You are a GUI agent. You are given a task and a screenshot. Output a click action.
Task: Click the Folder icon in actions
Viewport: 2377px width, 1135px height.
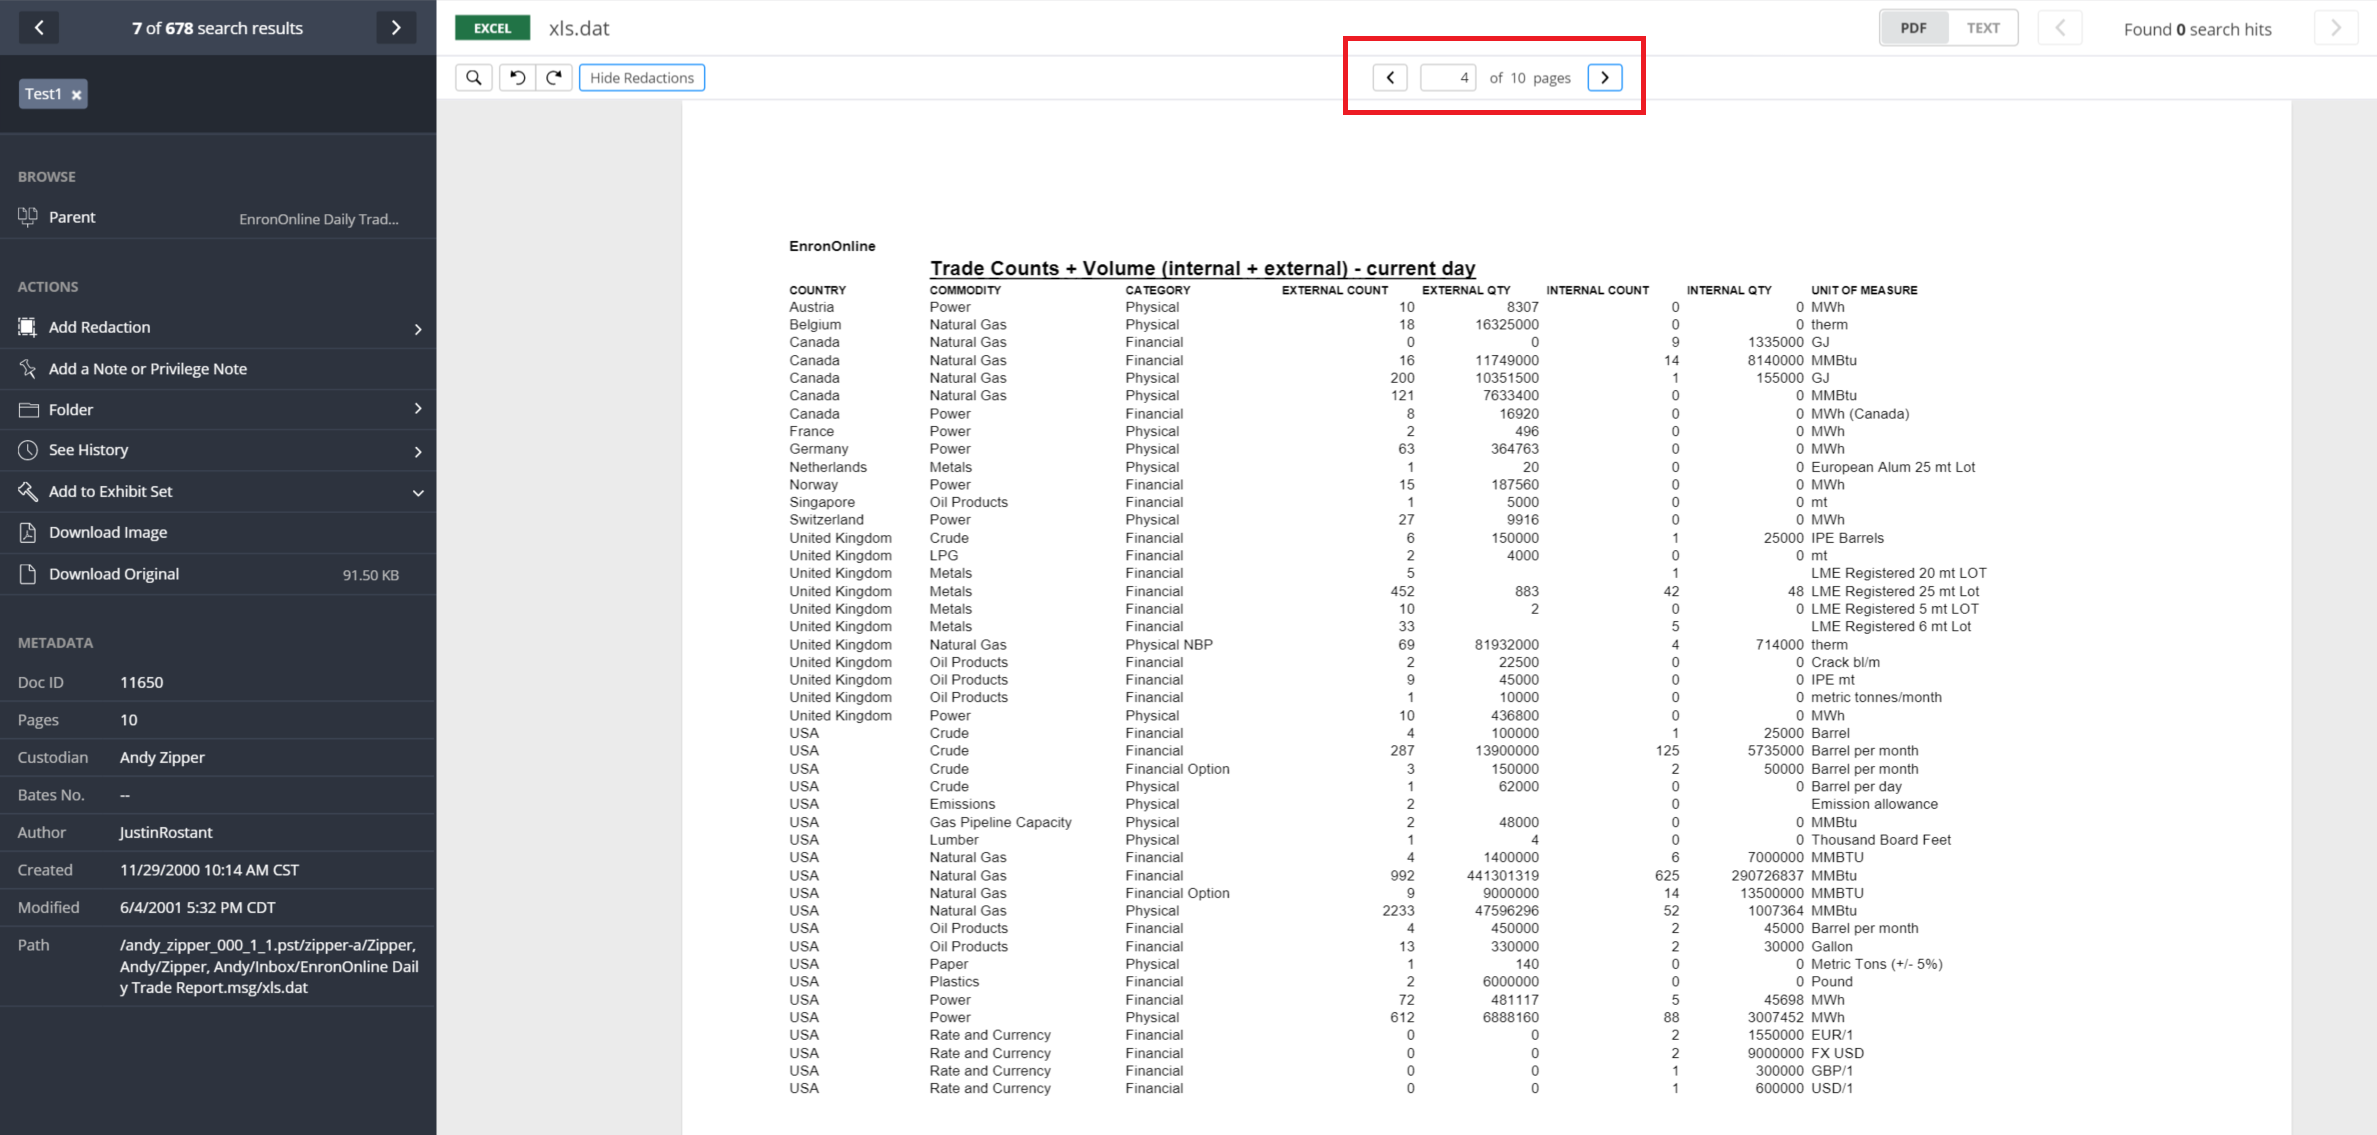28,409
